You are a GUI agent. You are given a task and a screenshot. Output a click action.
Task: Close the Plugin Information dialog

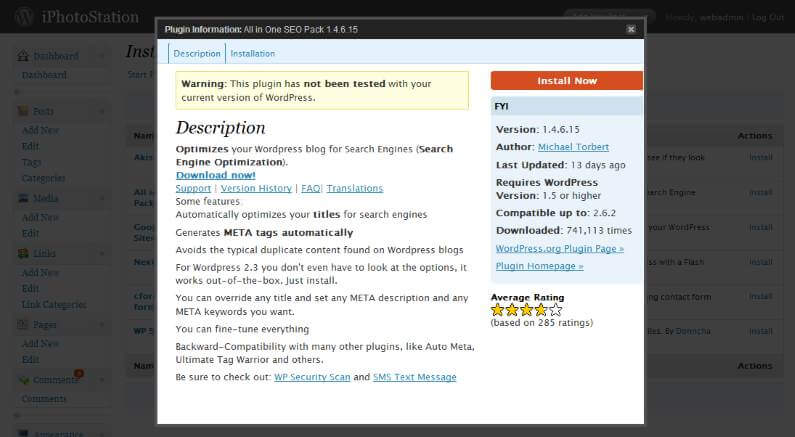pyautogui.click(x=631, y=29)
